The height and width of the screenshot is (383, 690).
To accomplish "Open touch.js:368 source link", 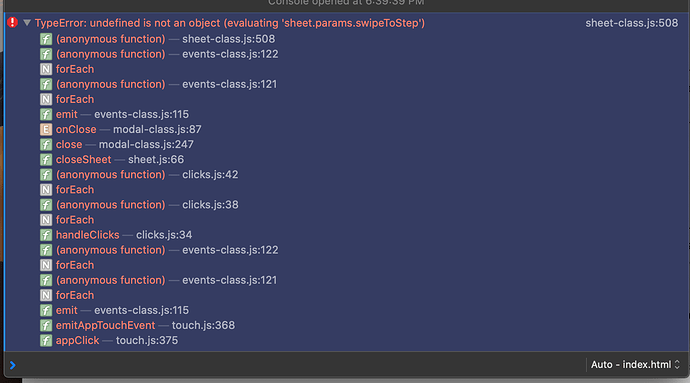I will [203, 325].
